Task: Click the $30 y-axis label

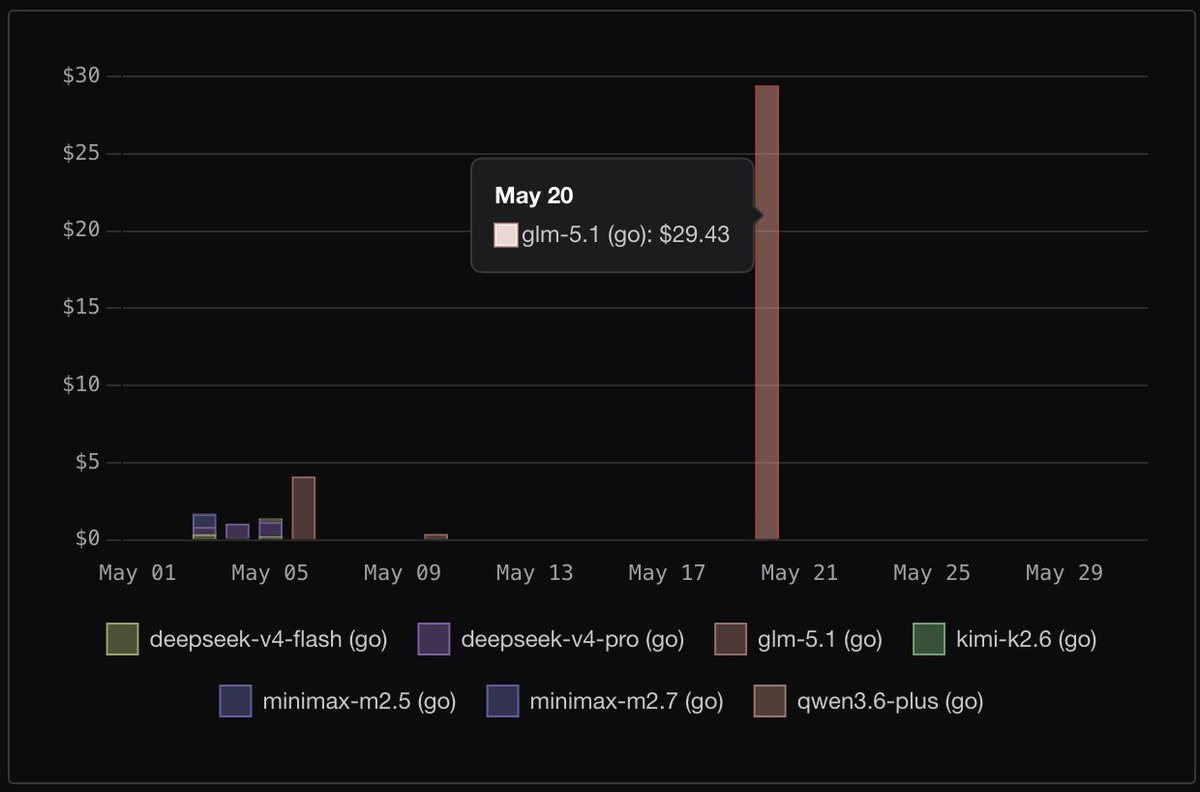Action: click(x=80, y=77)
